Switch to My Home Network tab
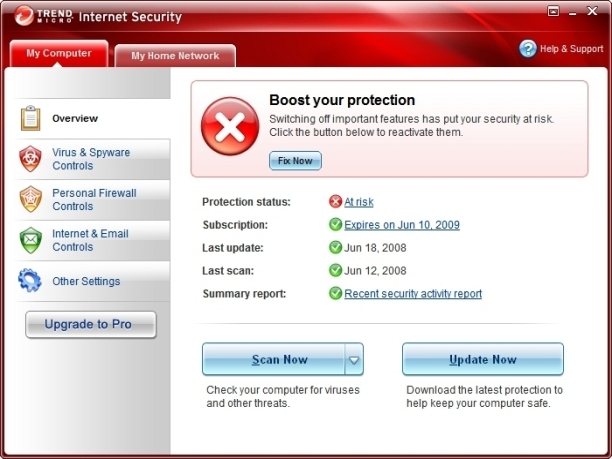 175,55
